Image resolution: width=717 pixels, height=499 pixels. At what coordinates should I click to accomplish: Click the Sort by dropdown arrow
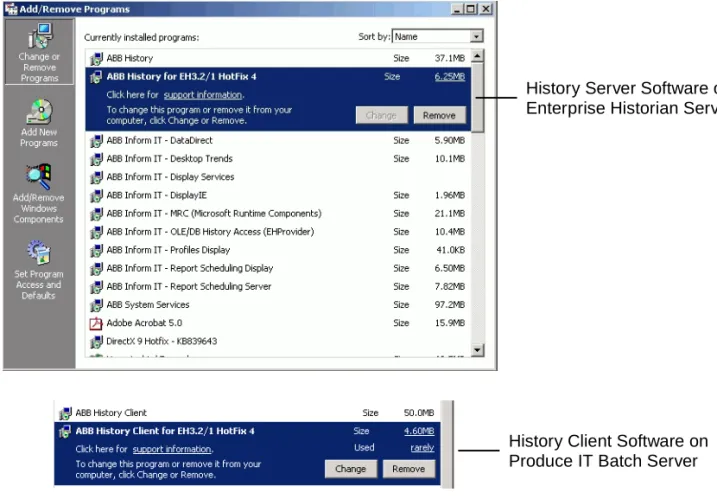click(x=476, y=37)
